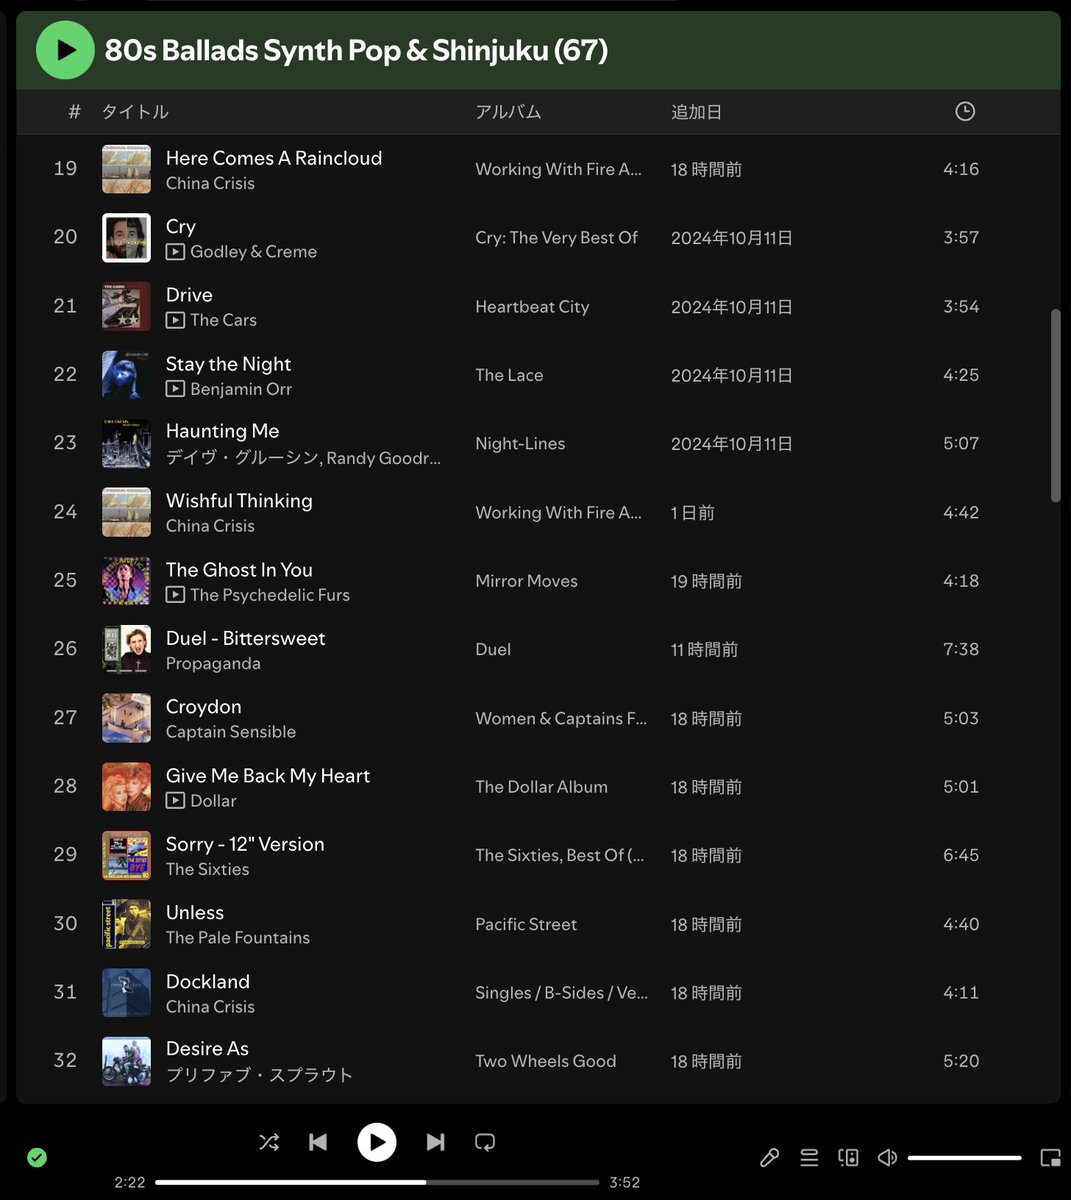
Task: Open the lyrics microphone icon
Action: 769,1158
